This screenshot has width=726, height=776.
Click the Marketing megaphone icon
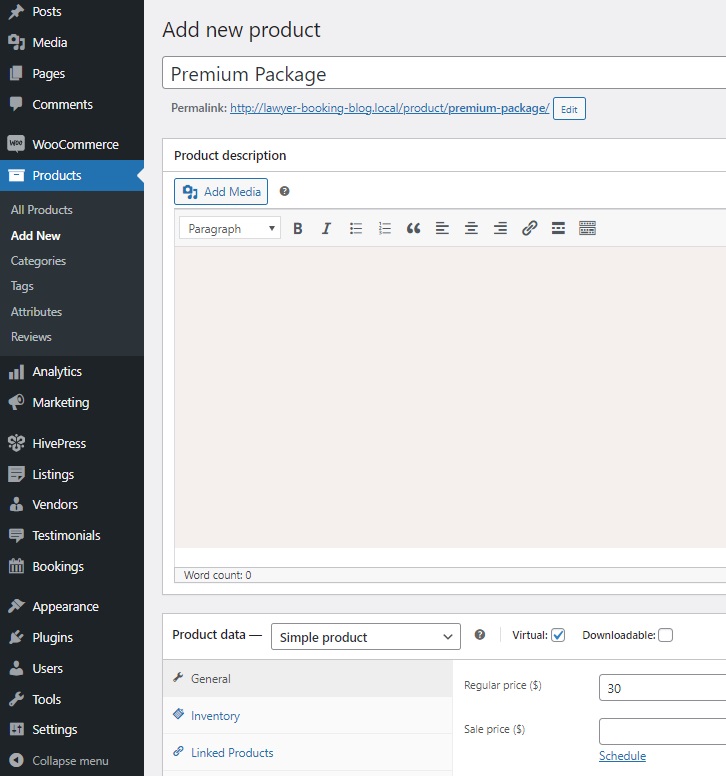(16, 402)
